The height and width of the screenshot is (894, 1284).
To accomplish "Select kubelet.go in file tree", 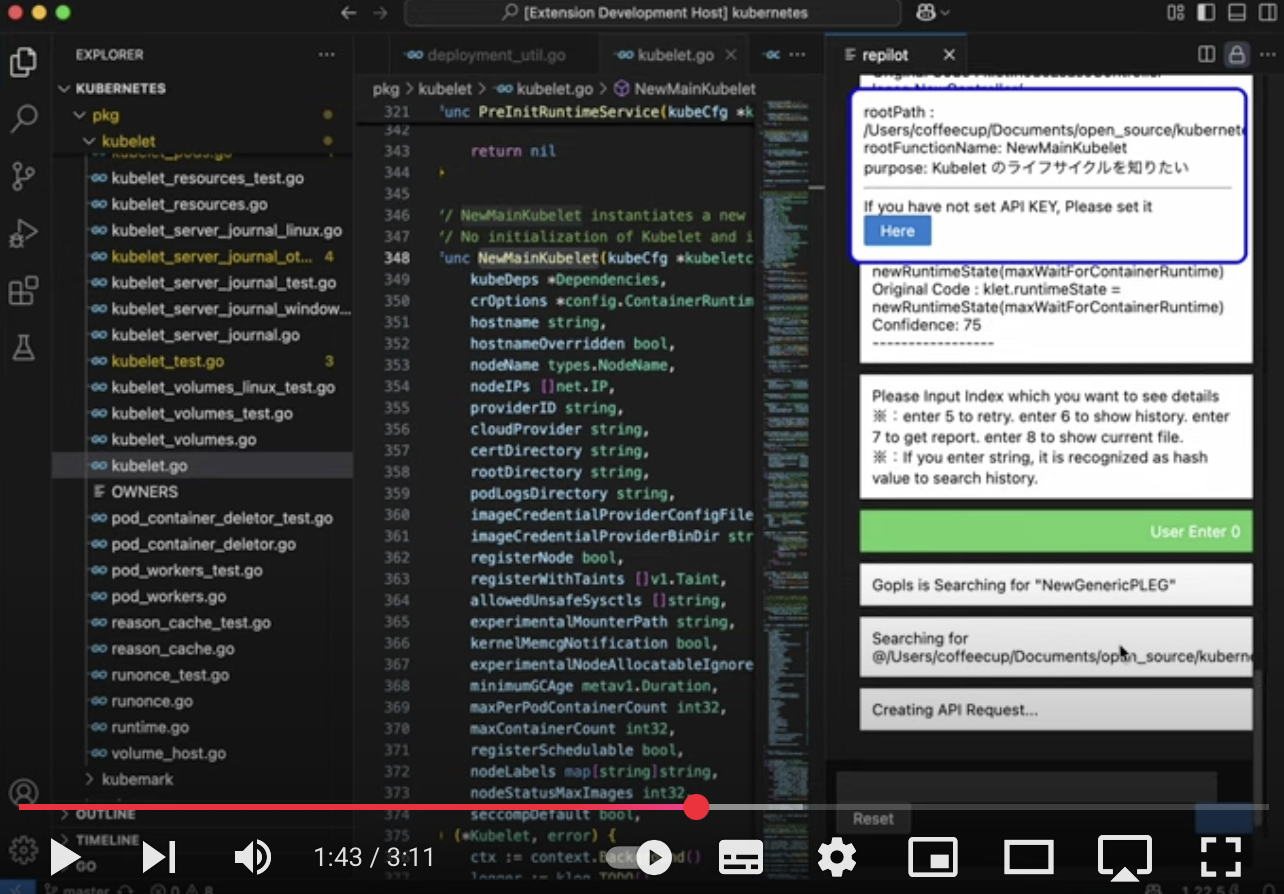I will (202, 465).
